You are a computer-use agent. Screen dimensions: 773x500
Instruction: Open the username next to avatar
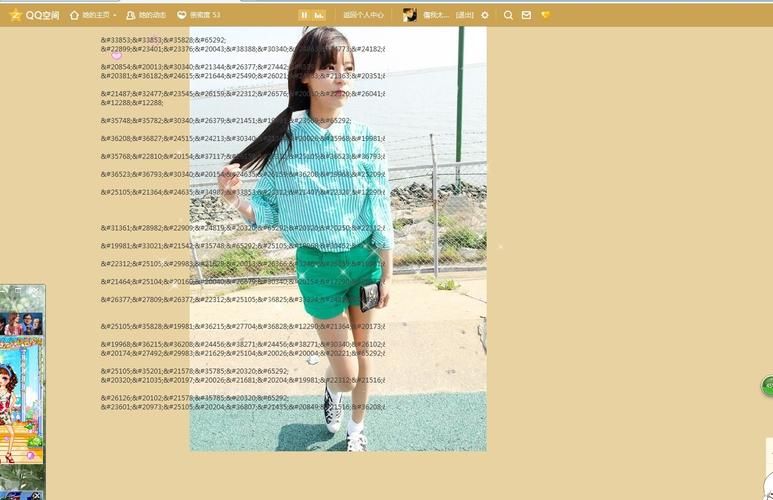pyautogui.click(x=435, y=15)
